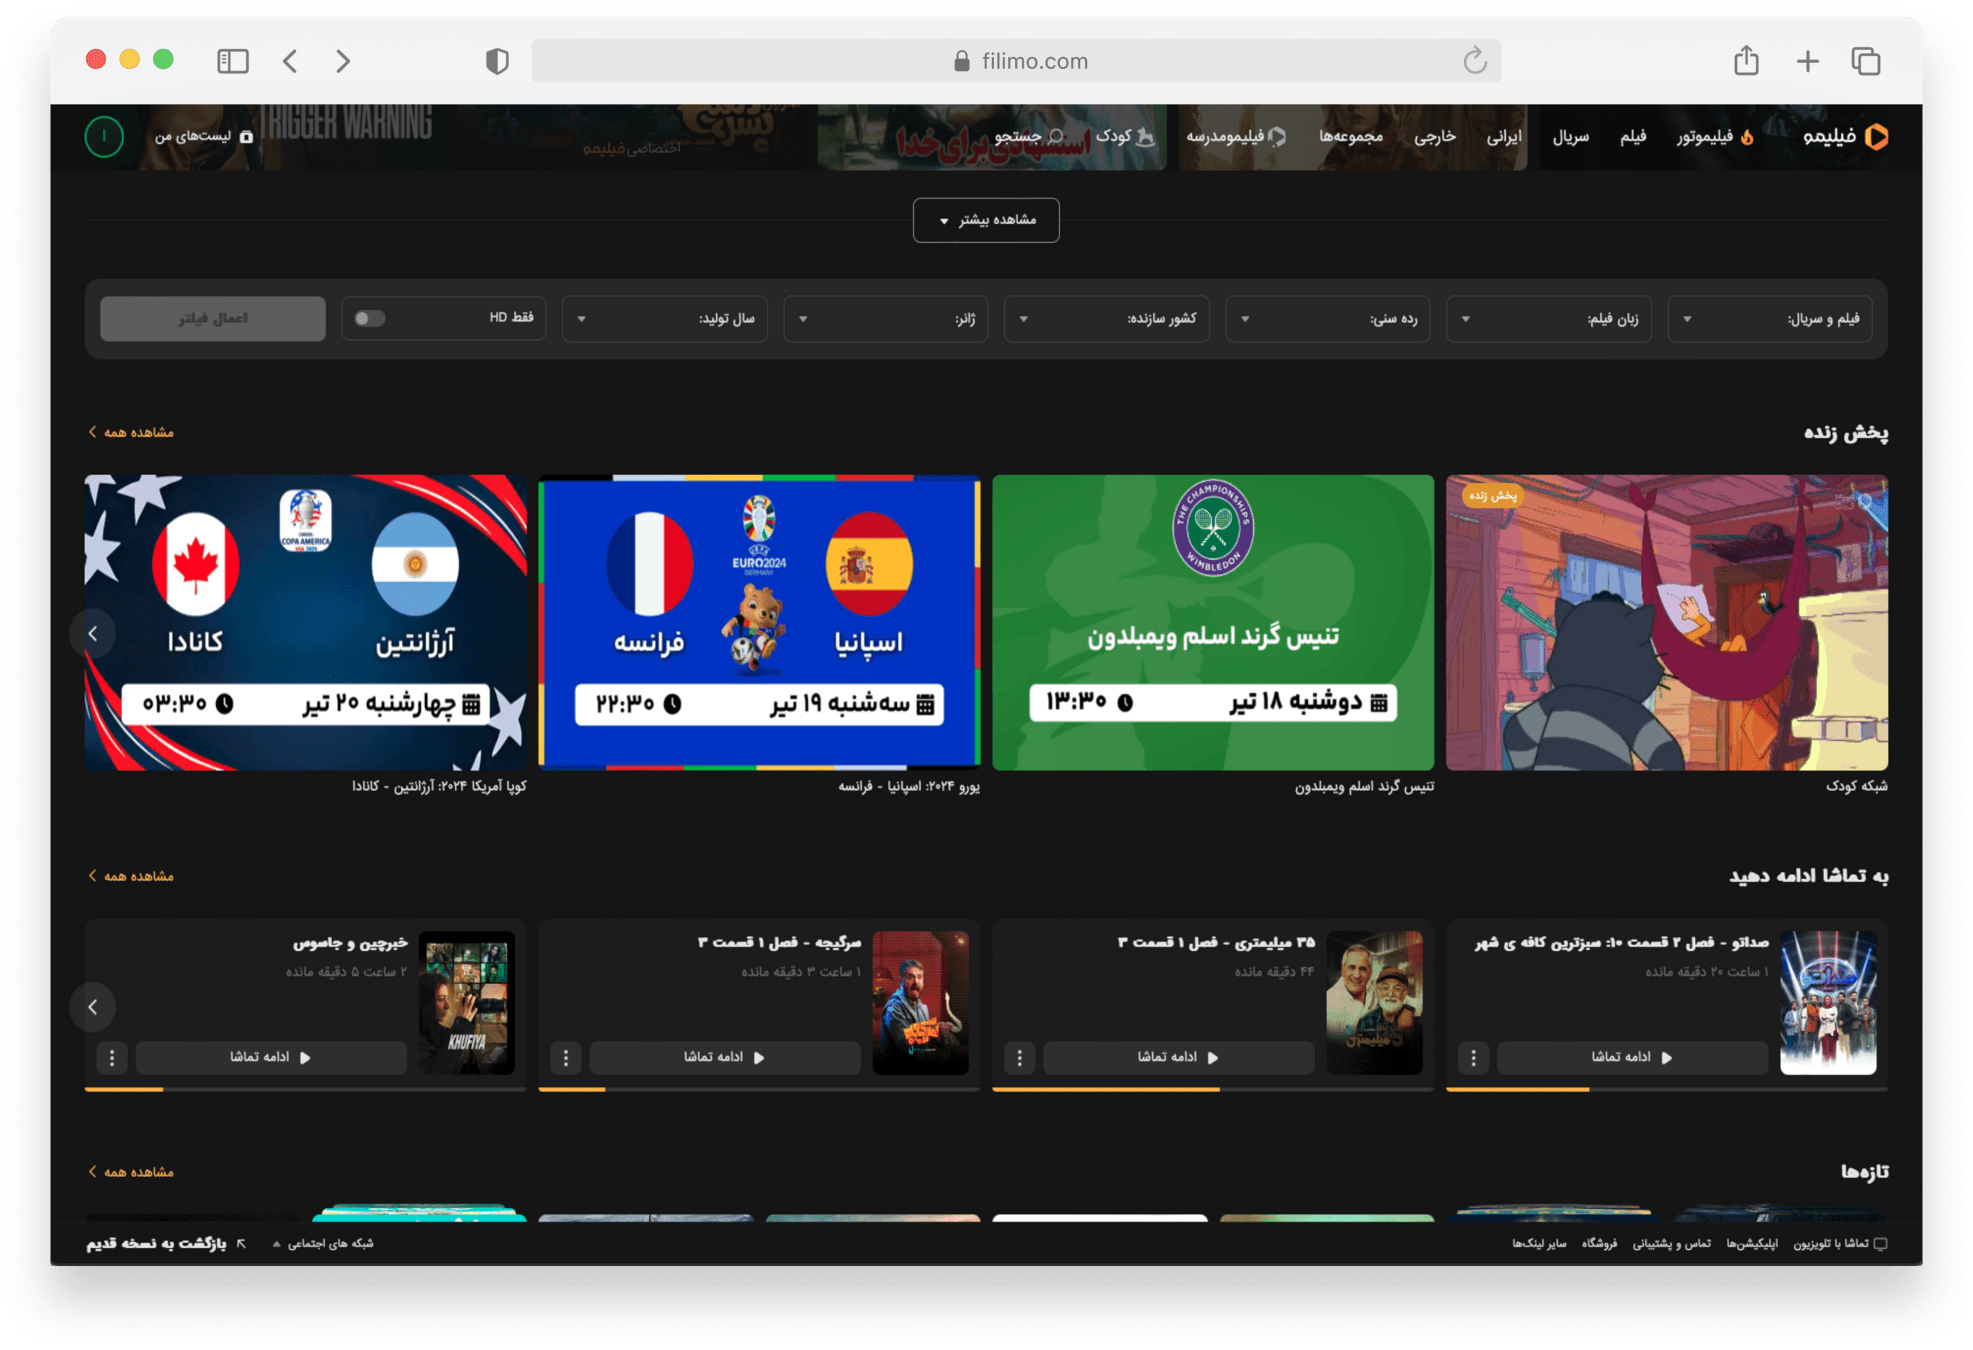Screen dimensions: 1973x1350
Task: Click the Safari share icon
Action: [x=1746, y=61]
